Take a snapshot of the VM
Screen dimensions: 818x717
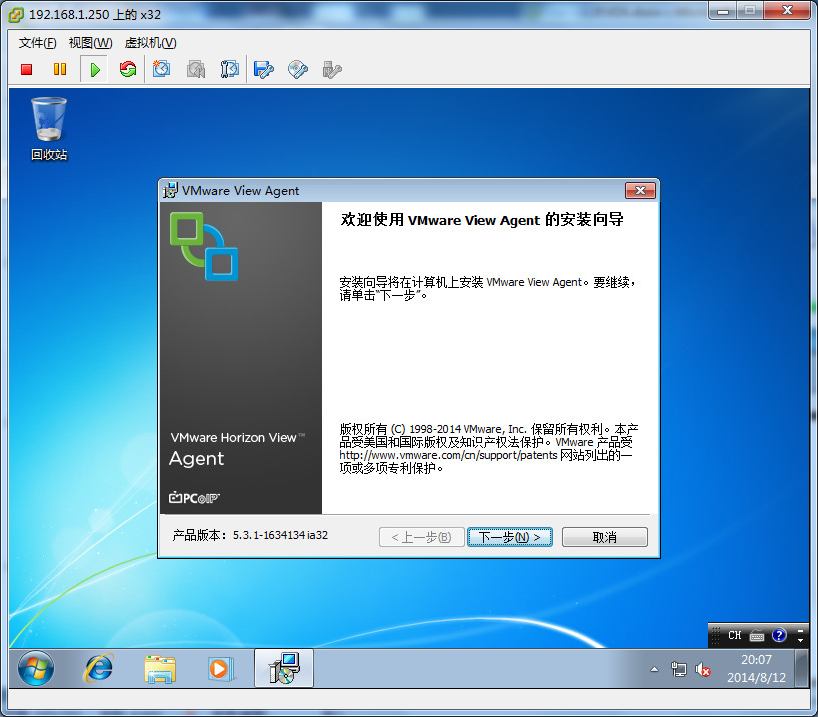pos(162,69)
